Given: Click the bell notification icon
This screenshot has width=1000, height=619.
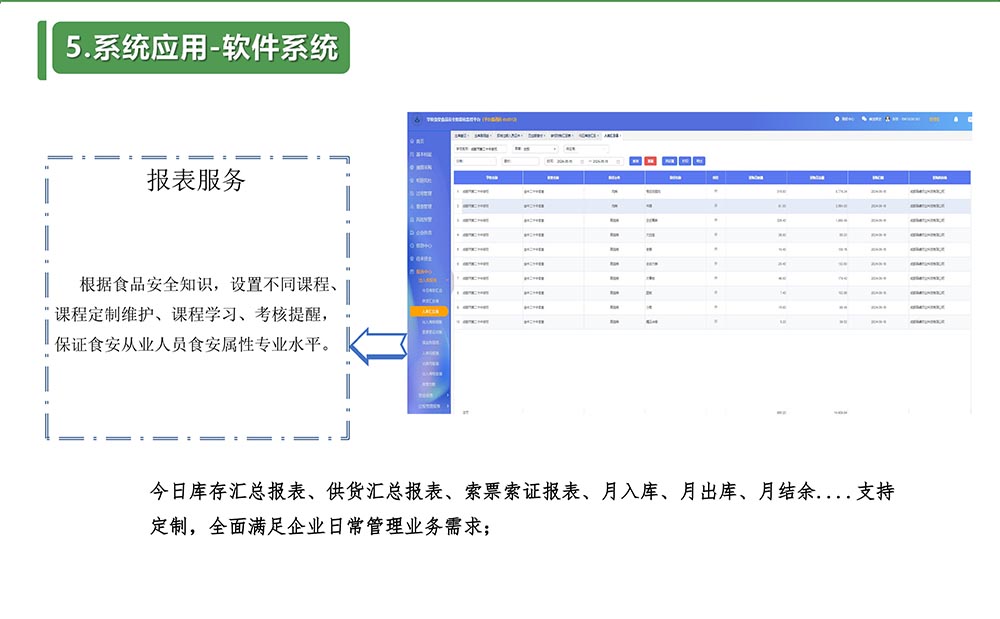Looking at the screenshot, I should tap(956, 119).
